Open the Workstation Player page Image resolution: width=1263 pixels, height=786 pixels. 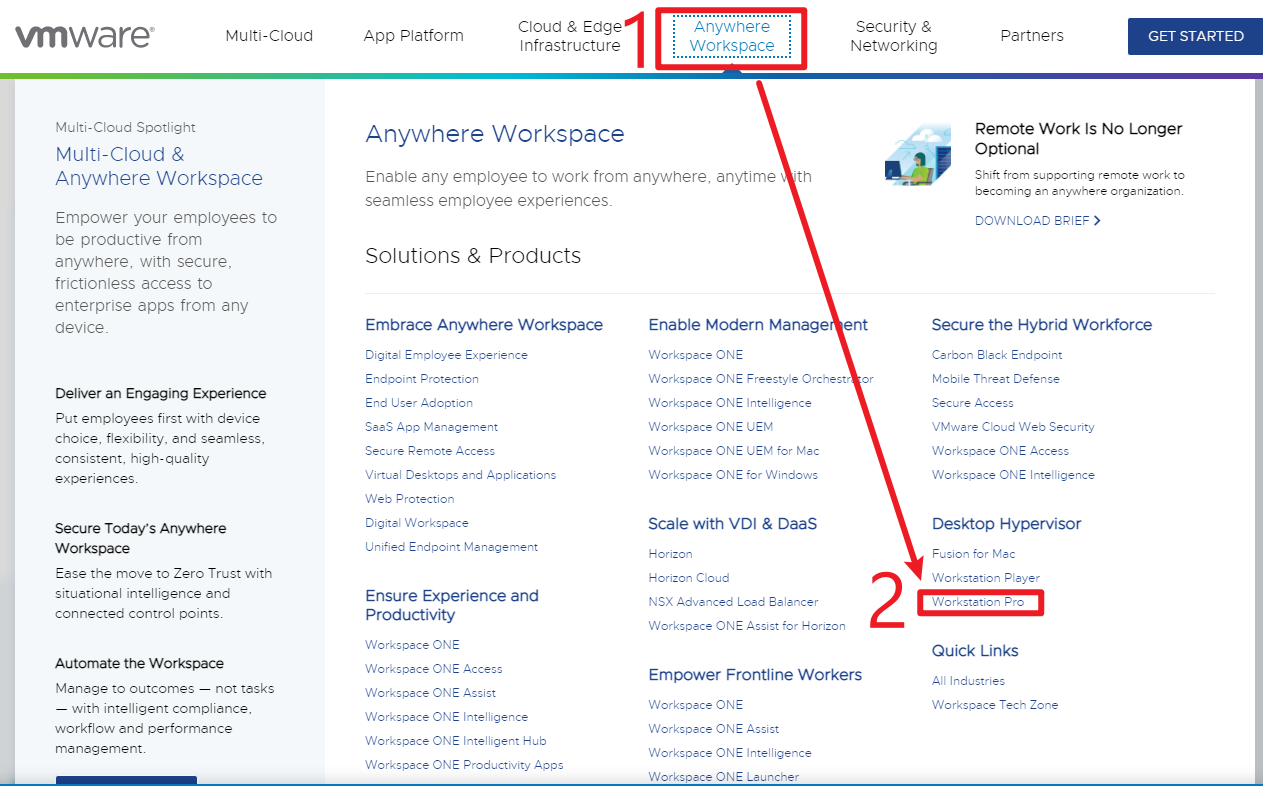[x=986, y=577]
